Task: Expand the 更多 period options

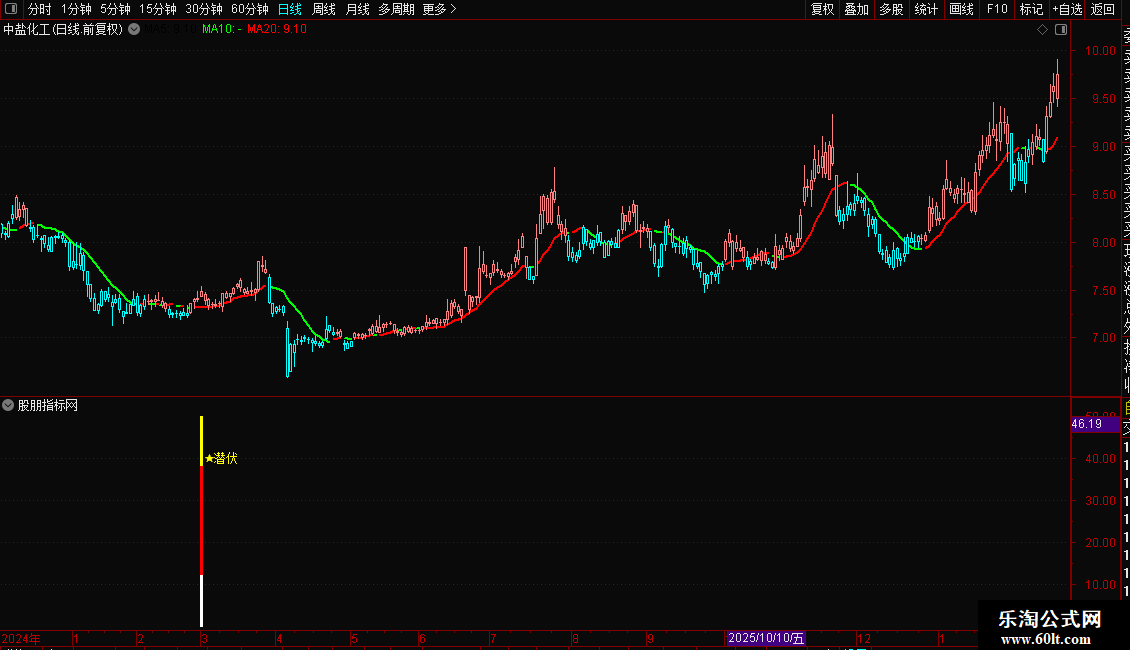Action: click(440, 9)
